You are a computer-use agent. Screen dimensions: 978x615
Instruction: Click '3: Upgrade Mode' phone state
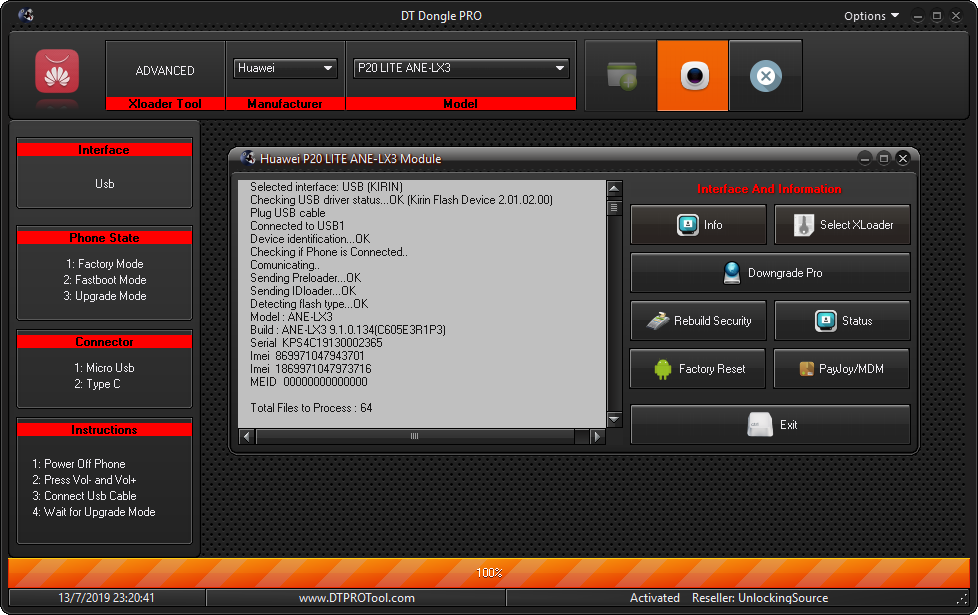click(105, 296)
